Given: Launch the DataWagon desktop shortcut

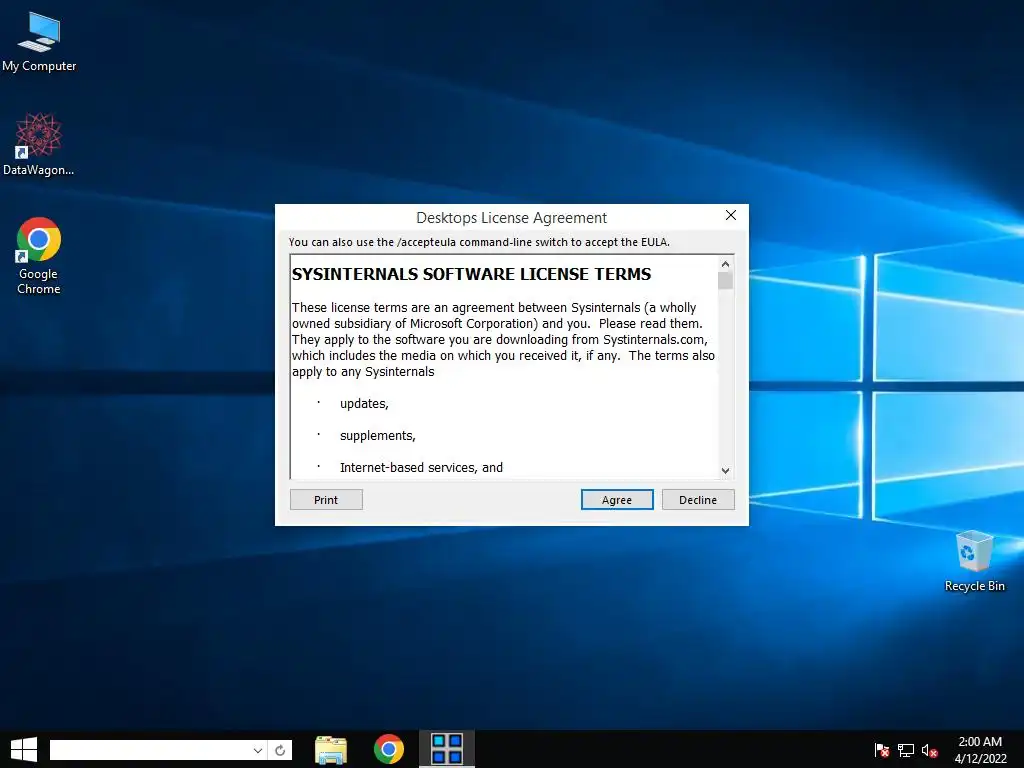Looking at the screenshot, I should click(x=39, y=144).
